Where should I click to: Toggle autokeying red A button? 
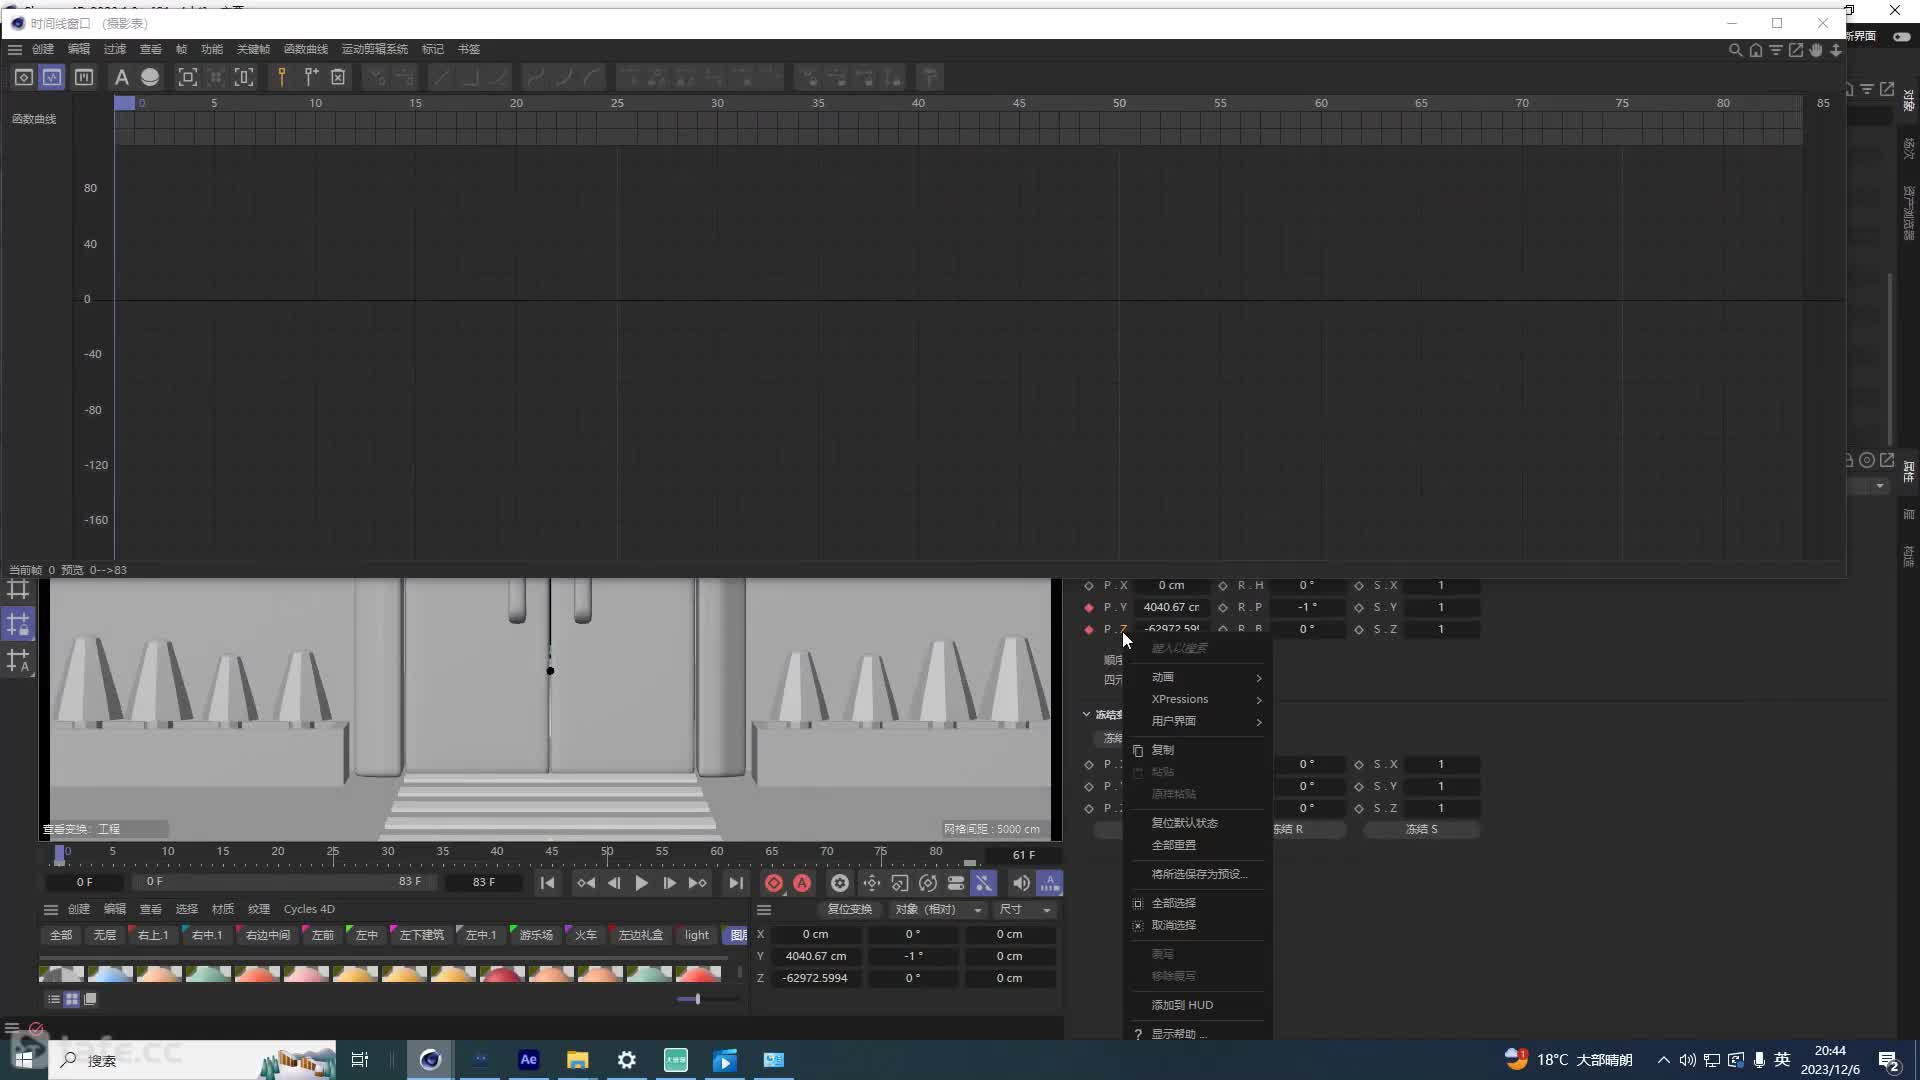[x=802, y=883]
